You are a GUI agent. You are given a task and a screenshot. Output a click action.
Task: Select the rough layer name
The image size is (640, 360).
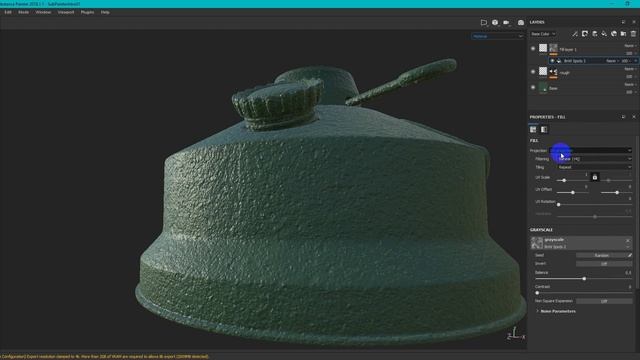pyautogui.click(x=564, y=73)
